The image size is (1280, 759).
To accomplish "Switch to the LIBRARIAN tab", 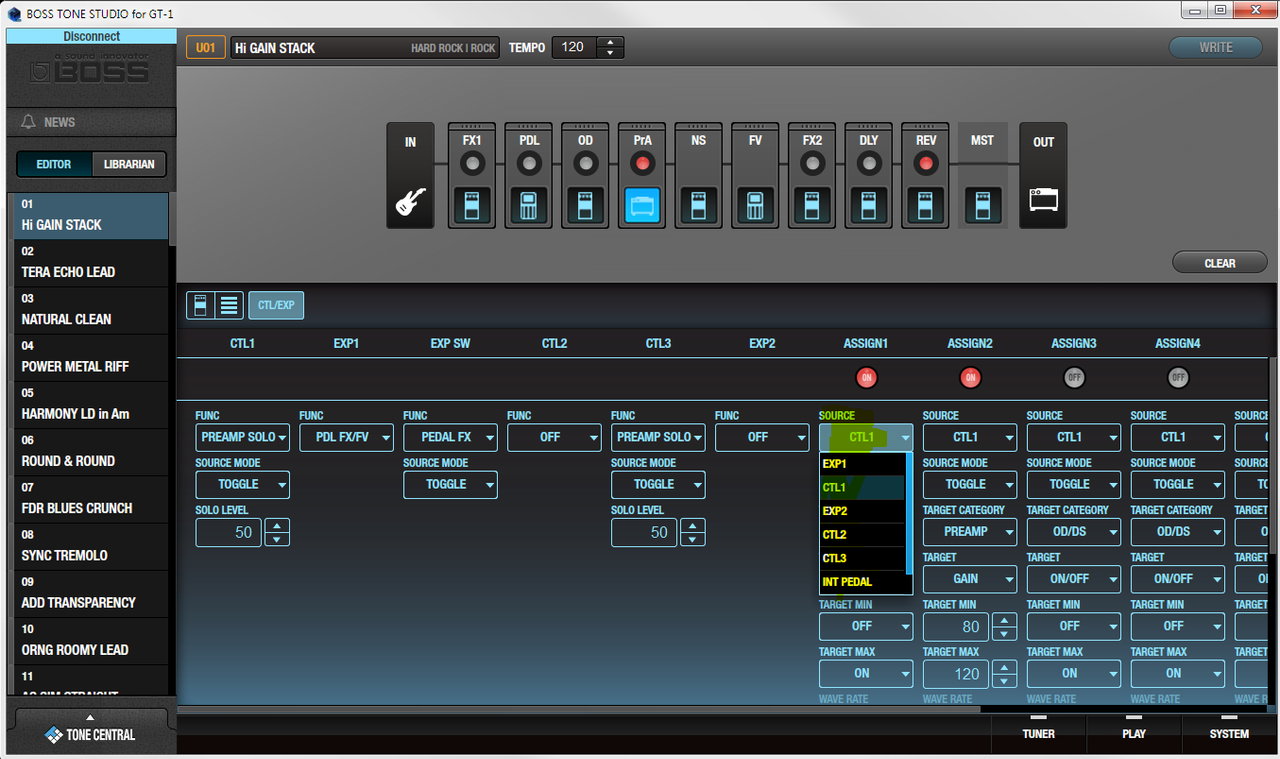I will (x=129, y=164).
